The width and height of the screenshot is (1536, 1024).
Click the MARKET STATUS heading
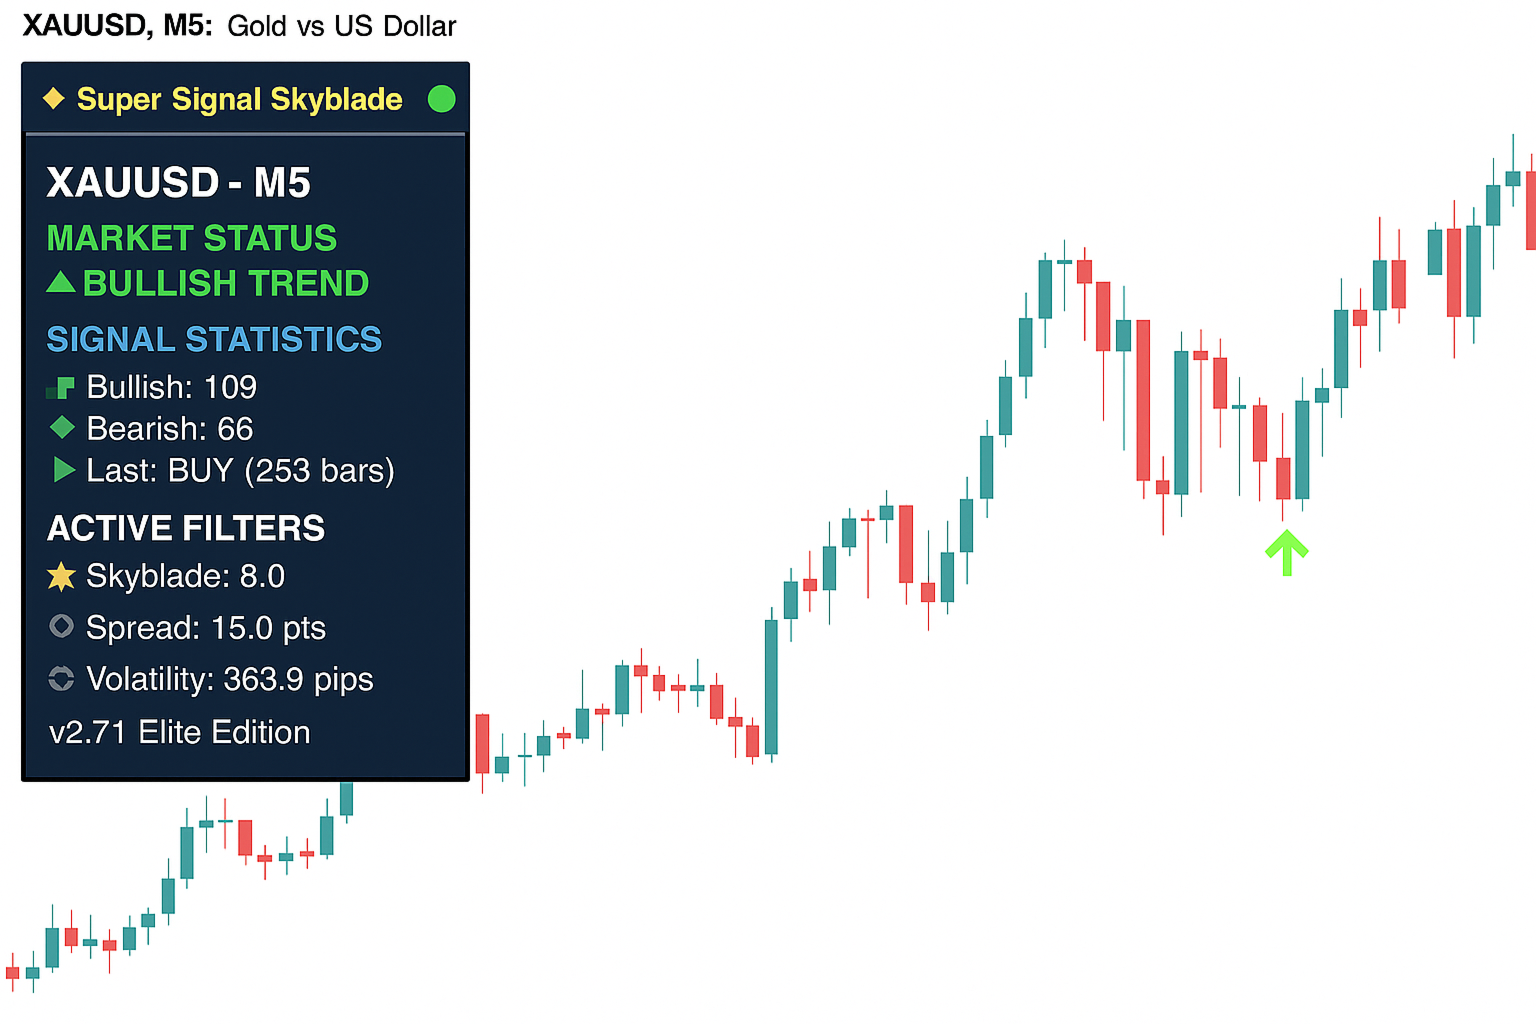tap(192, 238)
